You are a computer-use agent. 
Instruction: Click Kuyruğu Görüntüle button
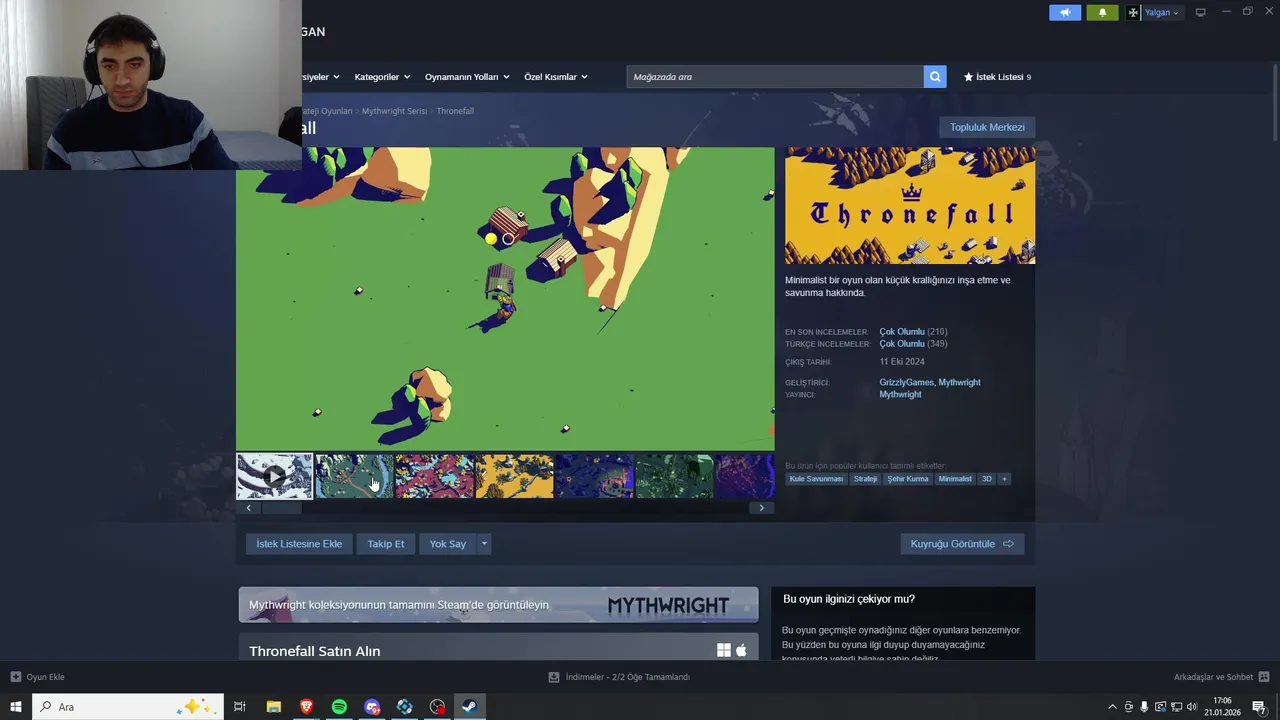[962, 544]
